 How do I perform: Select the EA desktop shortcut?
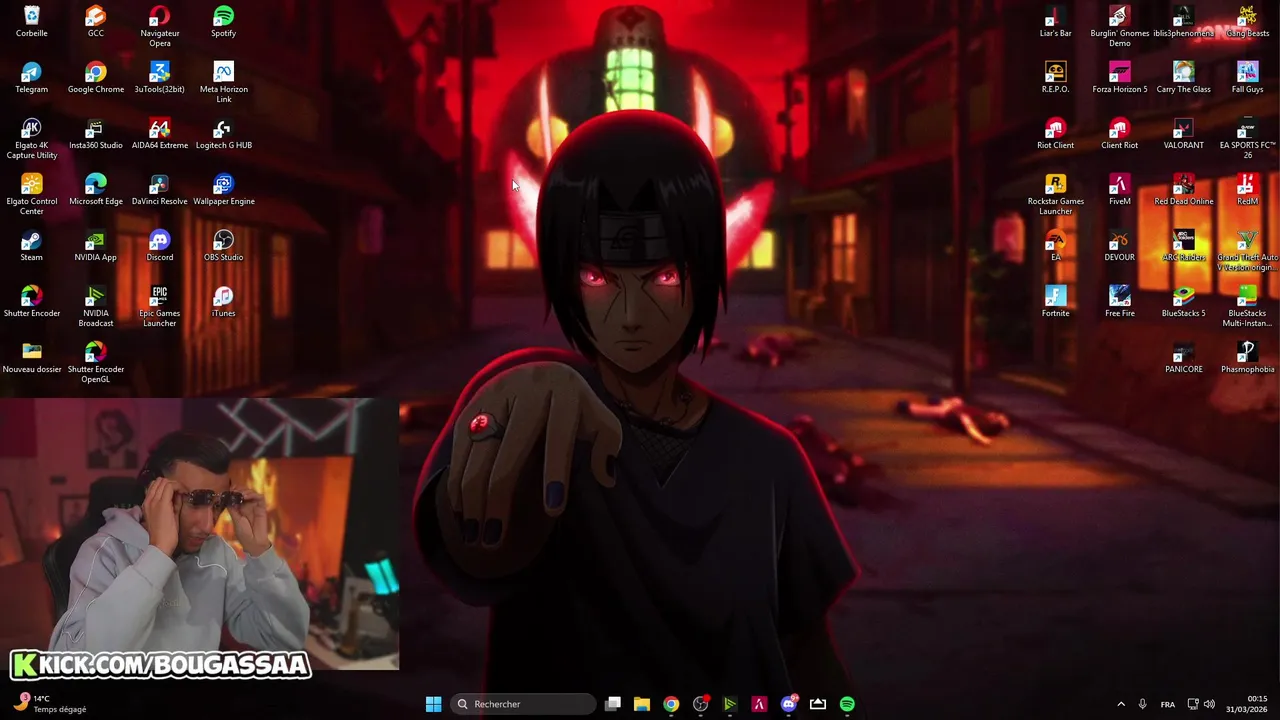click(x=1056, y=246)
